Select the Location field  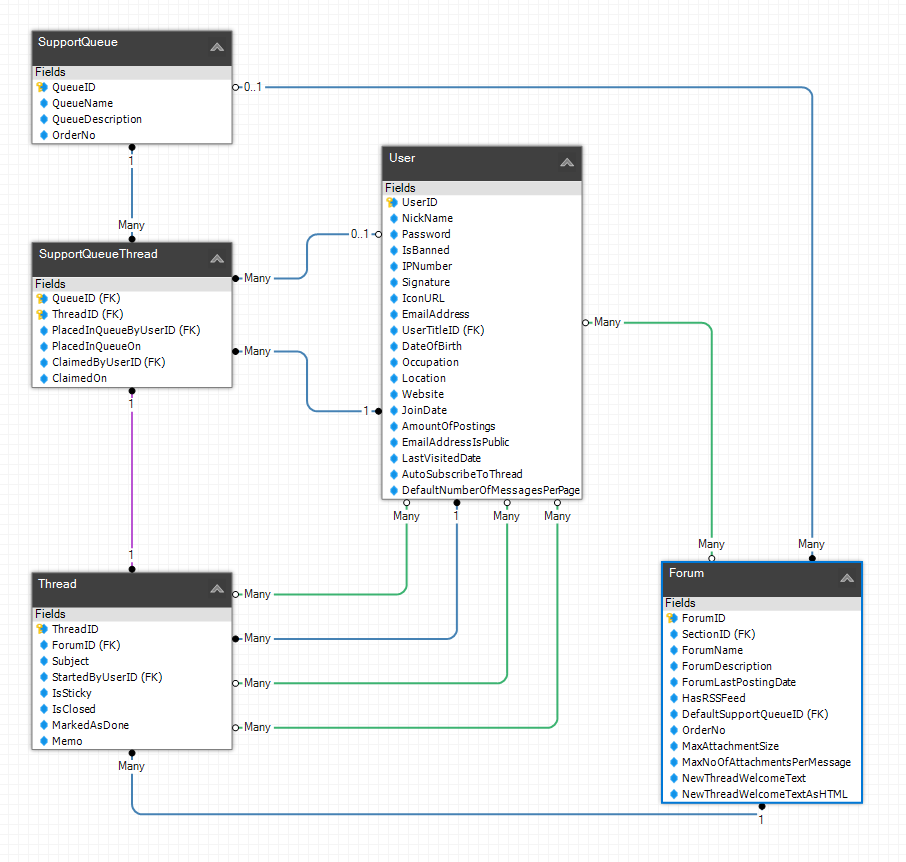pyautogui.click(x=482, y=378)
